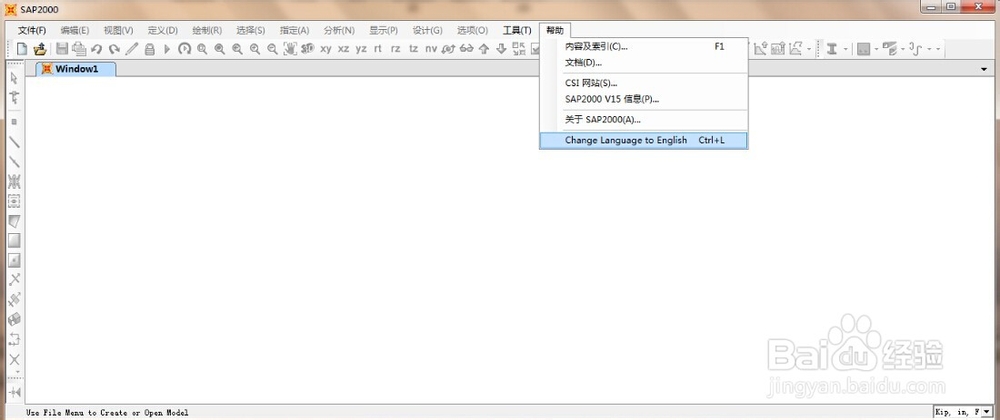Click the Pan hand icon
Viewport: 1000px width, 420px height.
pos(291,48)
